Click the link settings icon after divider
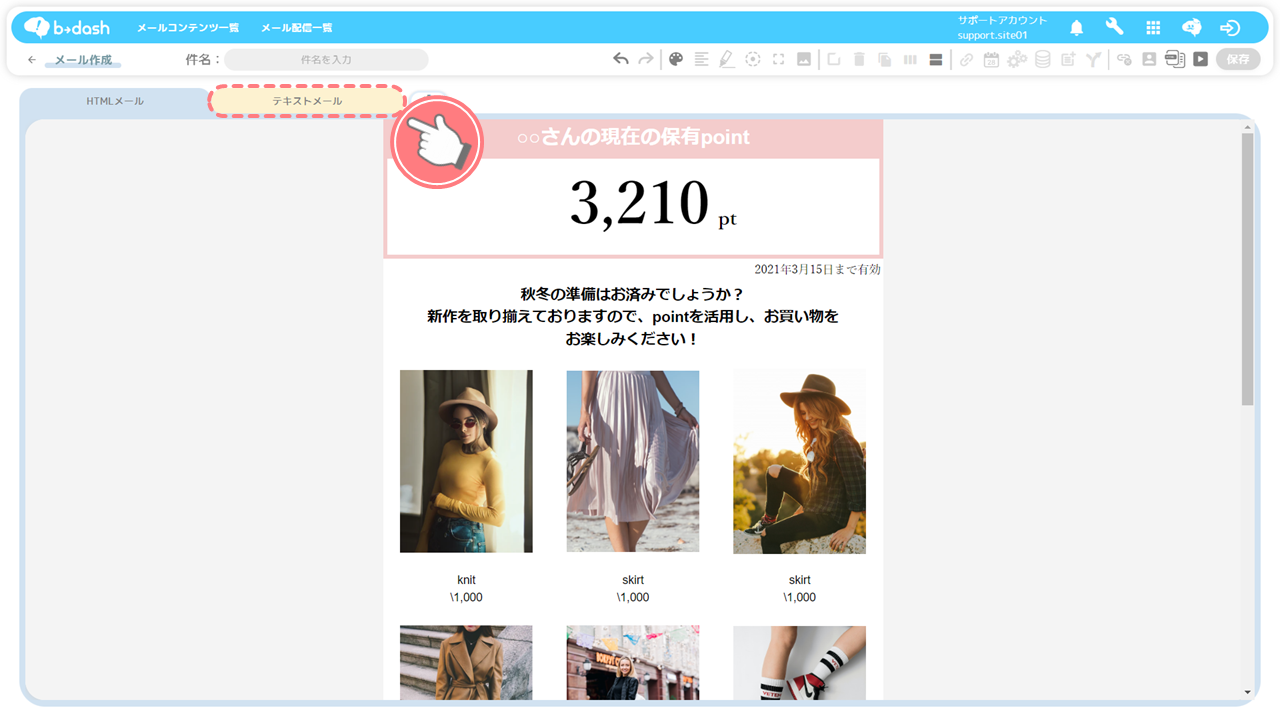1280x720 pixels. coord(1124,59)
